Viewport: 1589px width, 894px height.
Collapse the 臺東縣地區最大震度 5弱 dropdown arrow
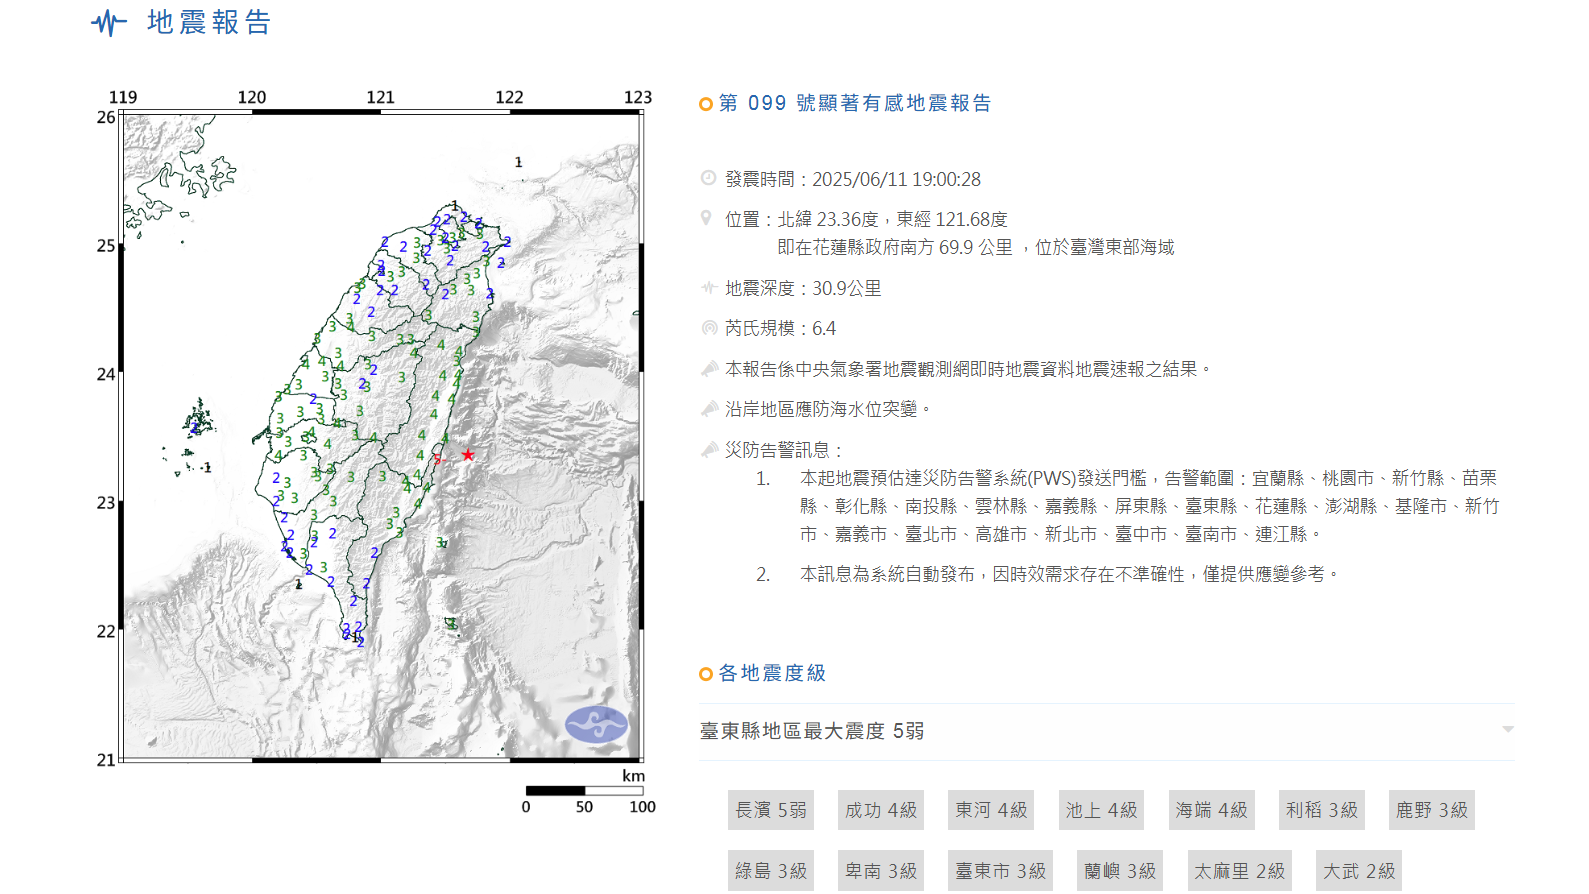click(x=1508, y=730)
